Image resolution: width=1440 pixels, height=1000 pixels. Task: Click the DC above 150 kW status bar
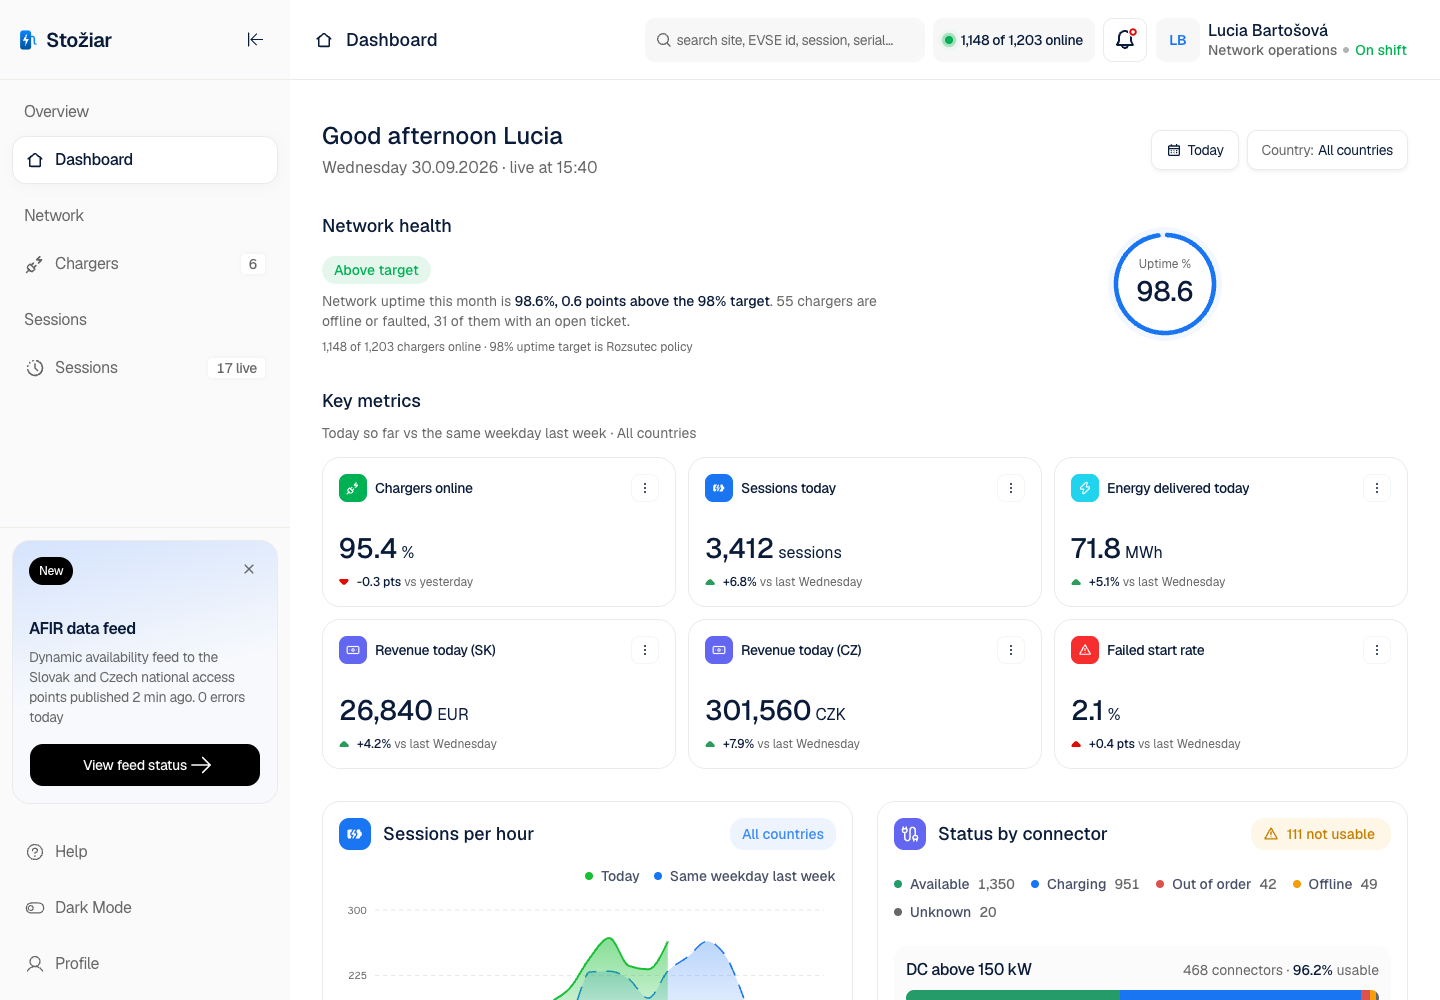point(1142,995)
